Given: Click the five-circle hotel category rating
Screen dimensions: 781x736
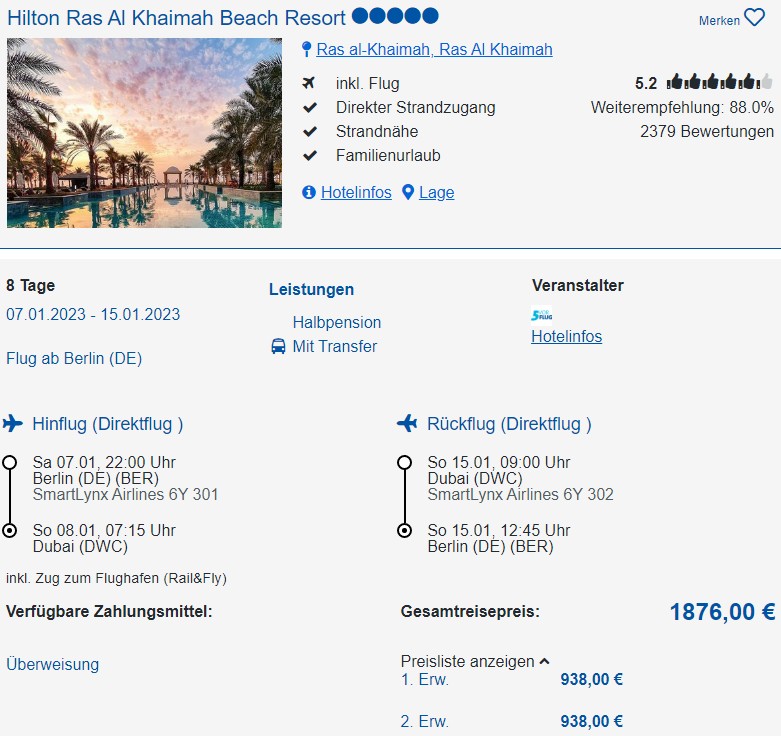Looking at the screenshot, I should 395,17.
